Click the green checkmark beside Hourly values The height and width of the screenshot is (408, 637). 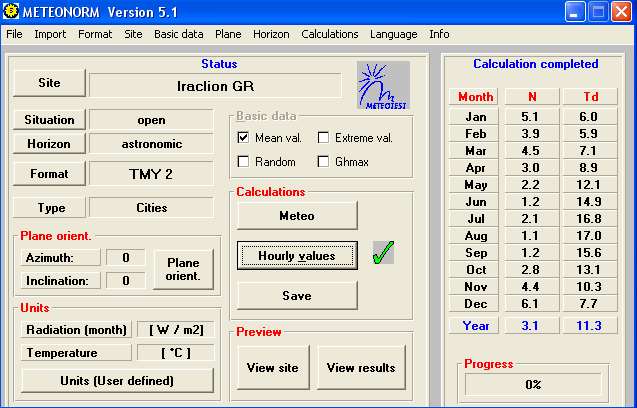383,253
